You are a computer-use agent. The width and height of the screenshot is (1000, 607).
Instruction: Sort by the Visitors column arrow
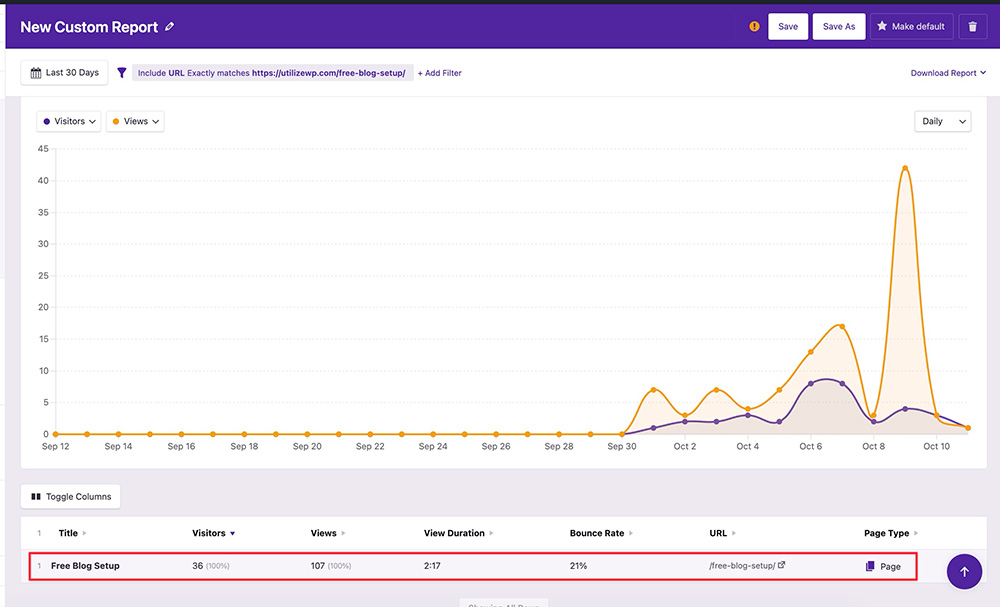[233, 534]
